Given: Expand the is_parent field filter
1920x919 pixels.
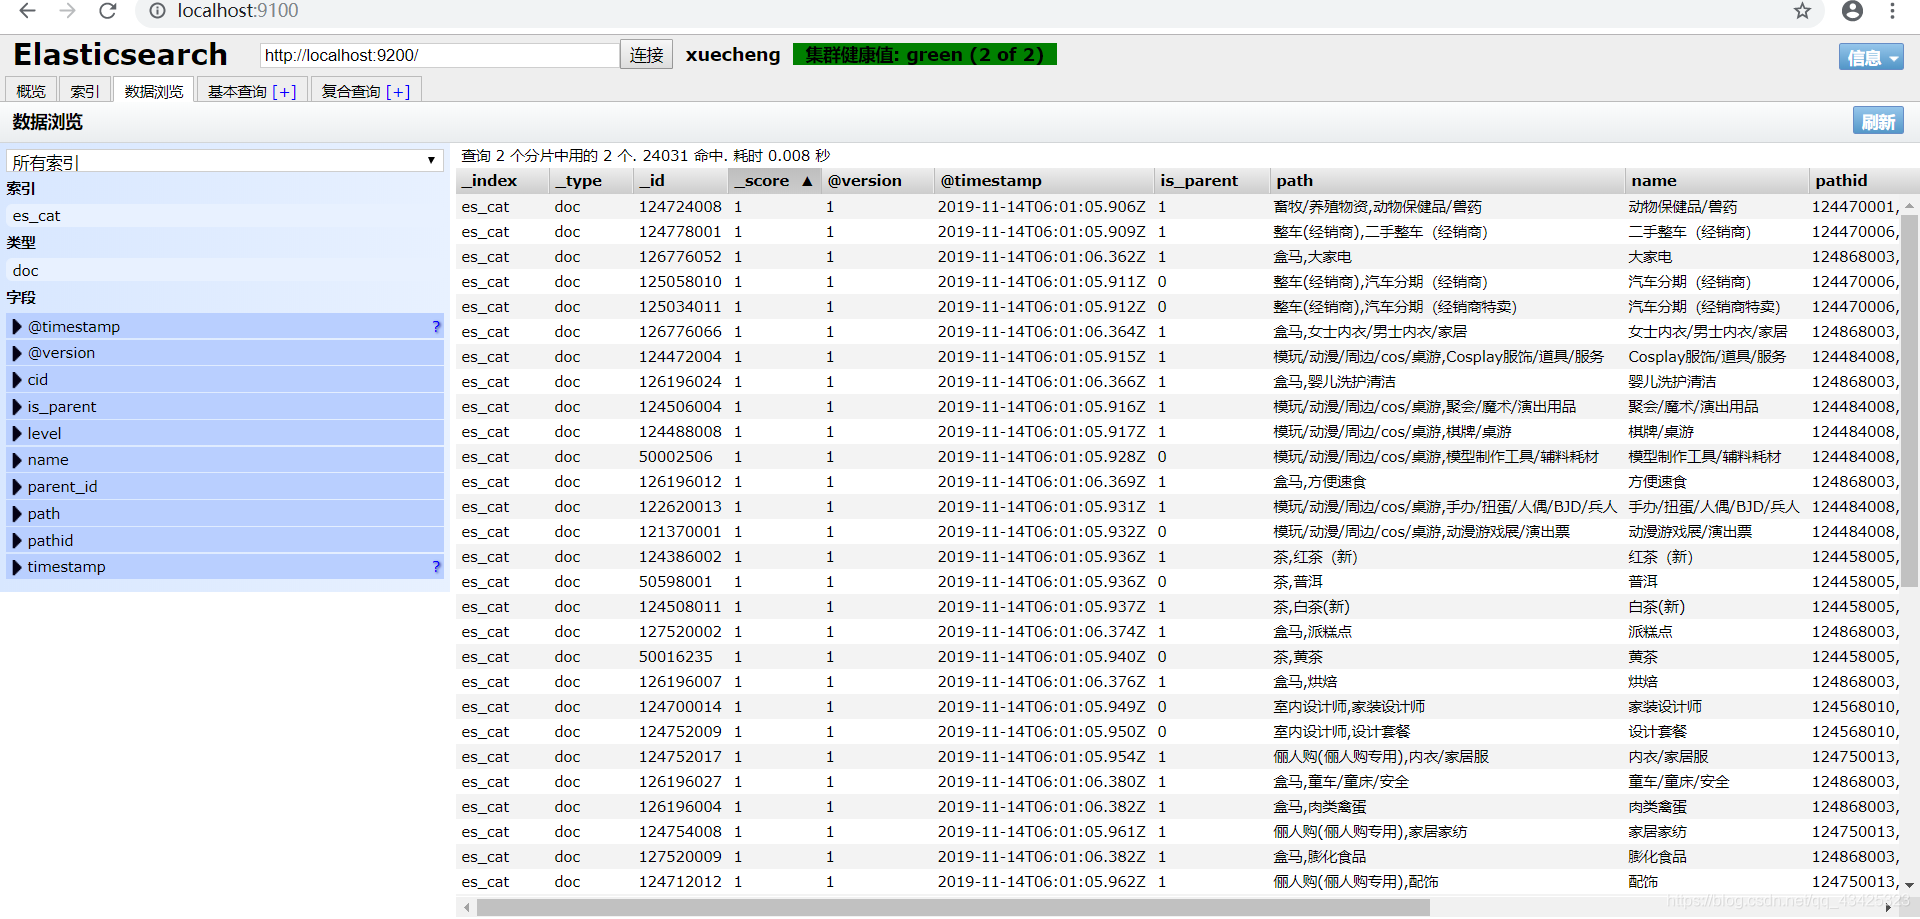Looking at the screenshot, I should pyautogui.click(x=17, y=406).
